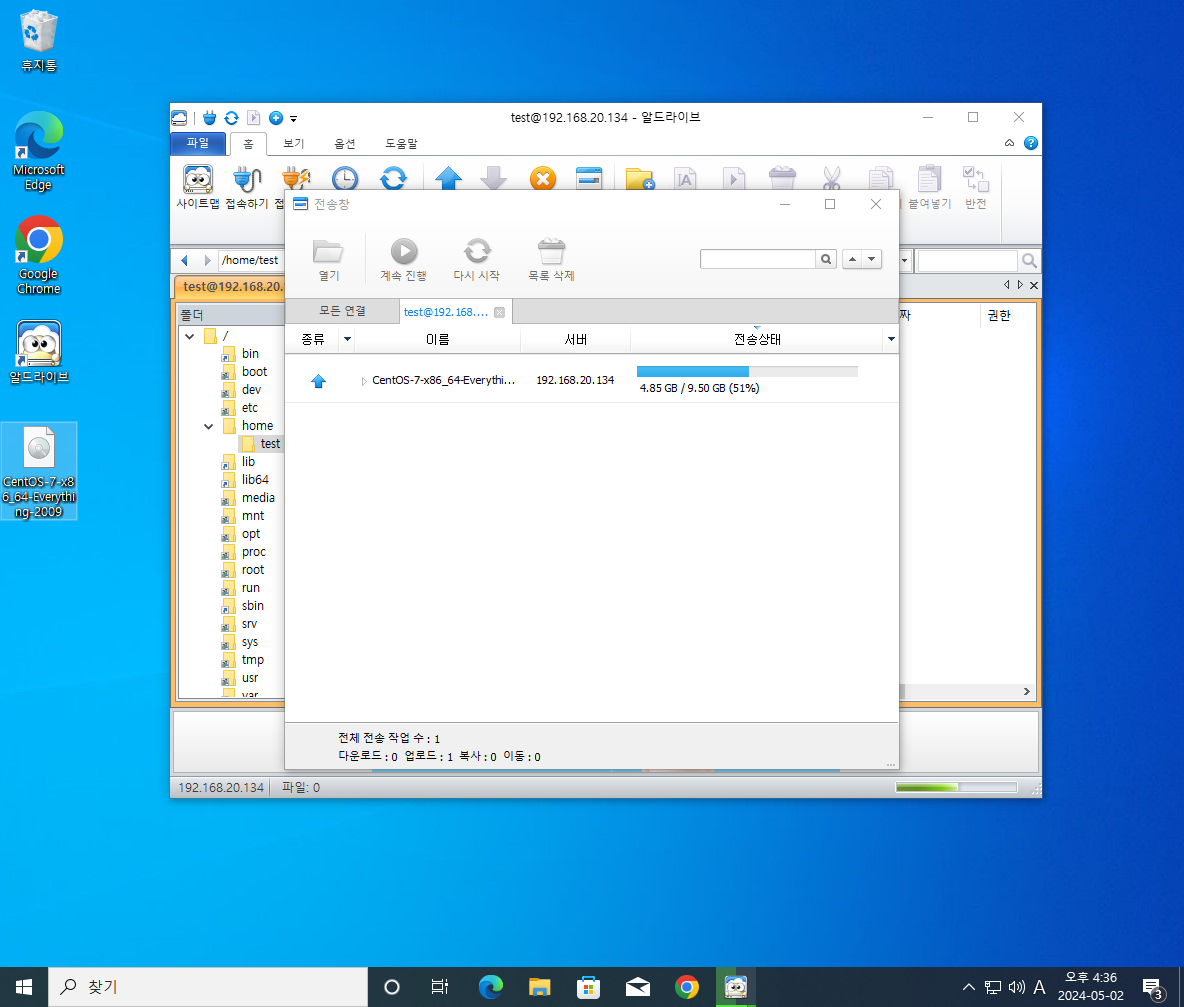Click the transfer window search input field
The image size is (1184, 1007).
[758, 259]
